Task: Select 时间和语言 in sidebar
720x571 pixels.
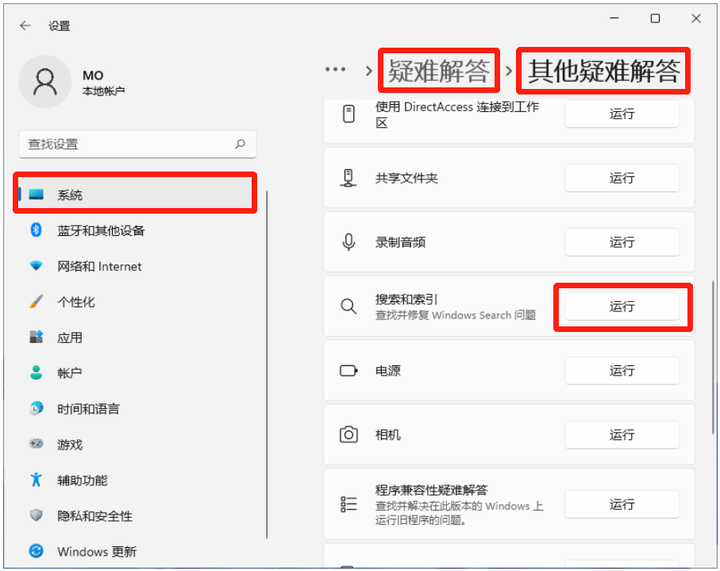Action: [135, 409]
